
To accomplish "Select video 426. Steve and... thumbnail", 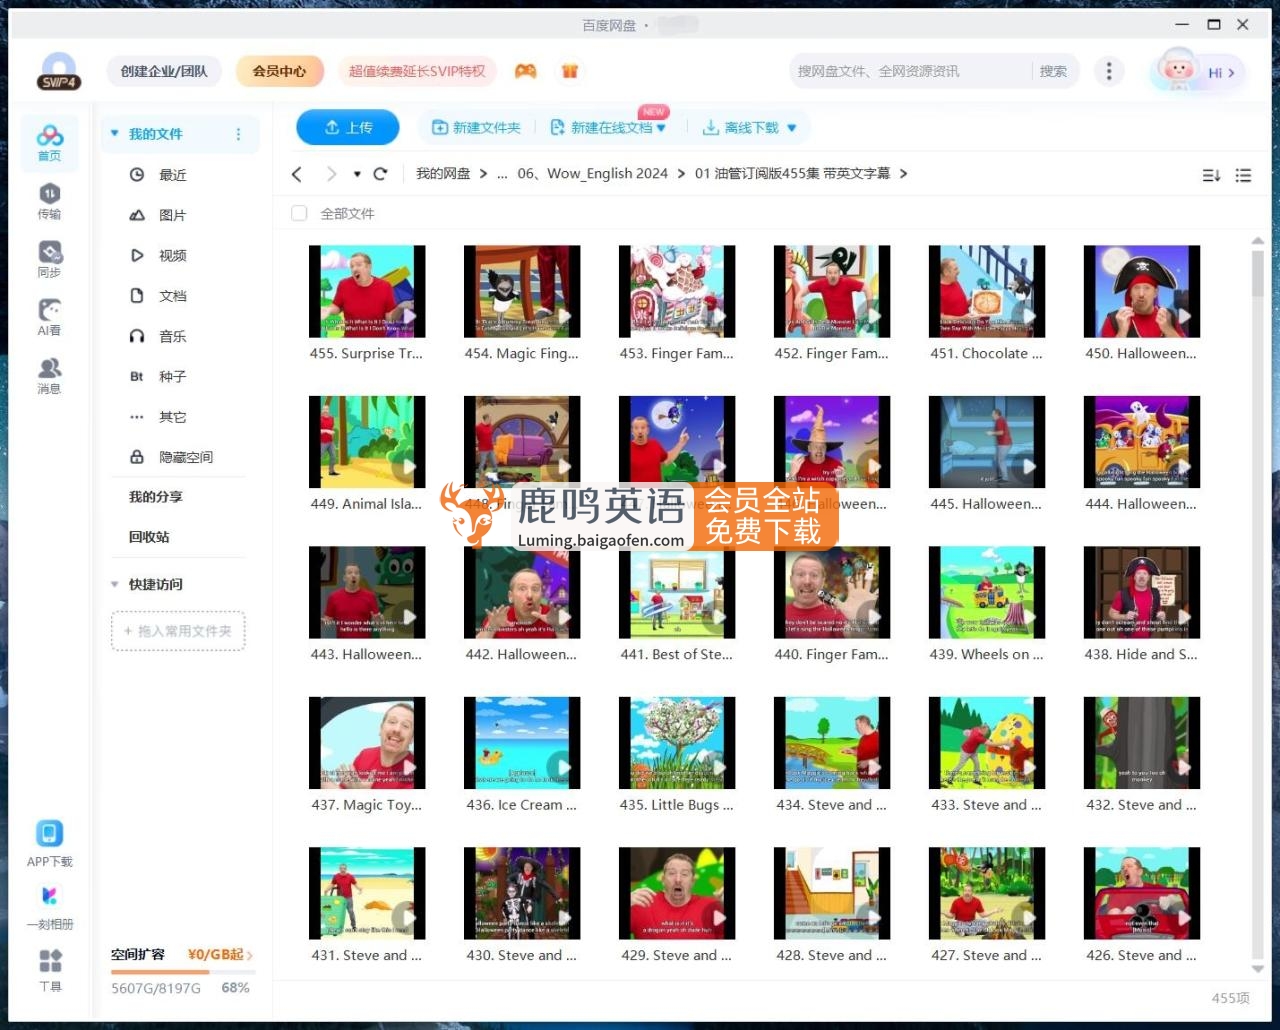I will pyautogui.click(x=1142, y=893).
